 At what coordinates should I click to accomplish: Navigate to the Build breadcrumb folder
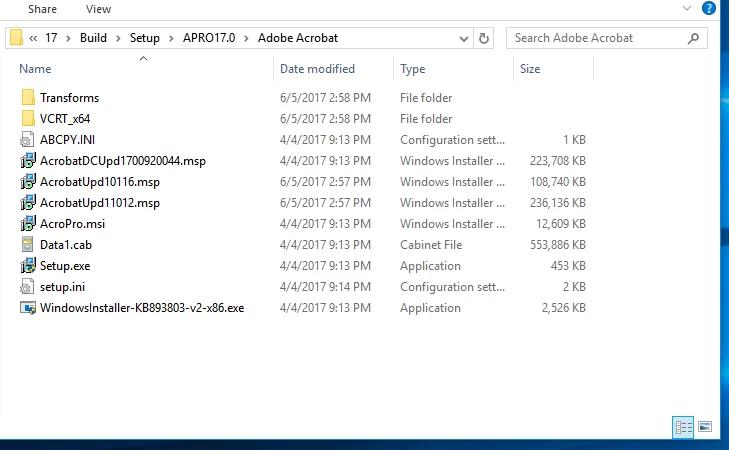[93, 38]
